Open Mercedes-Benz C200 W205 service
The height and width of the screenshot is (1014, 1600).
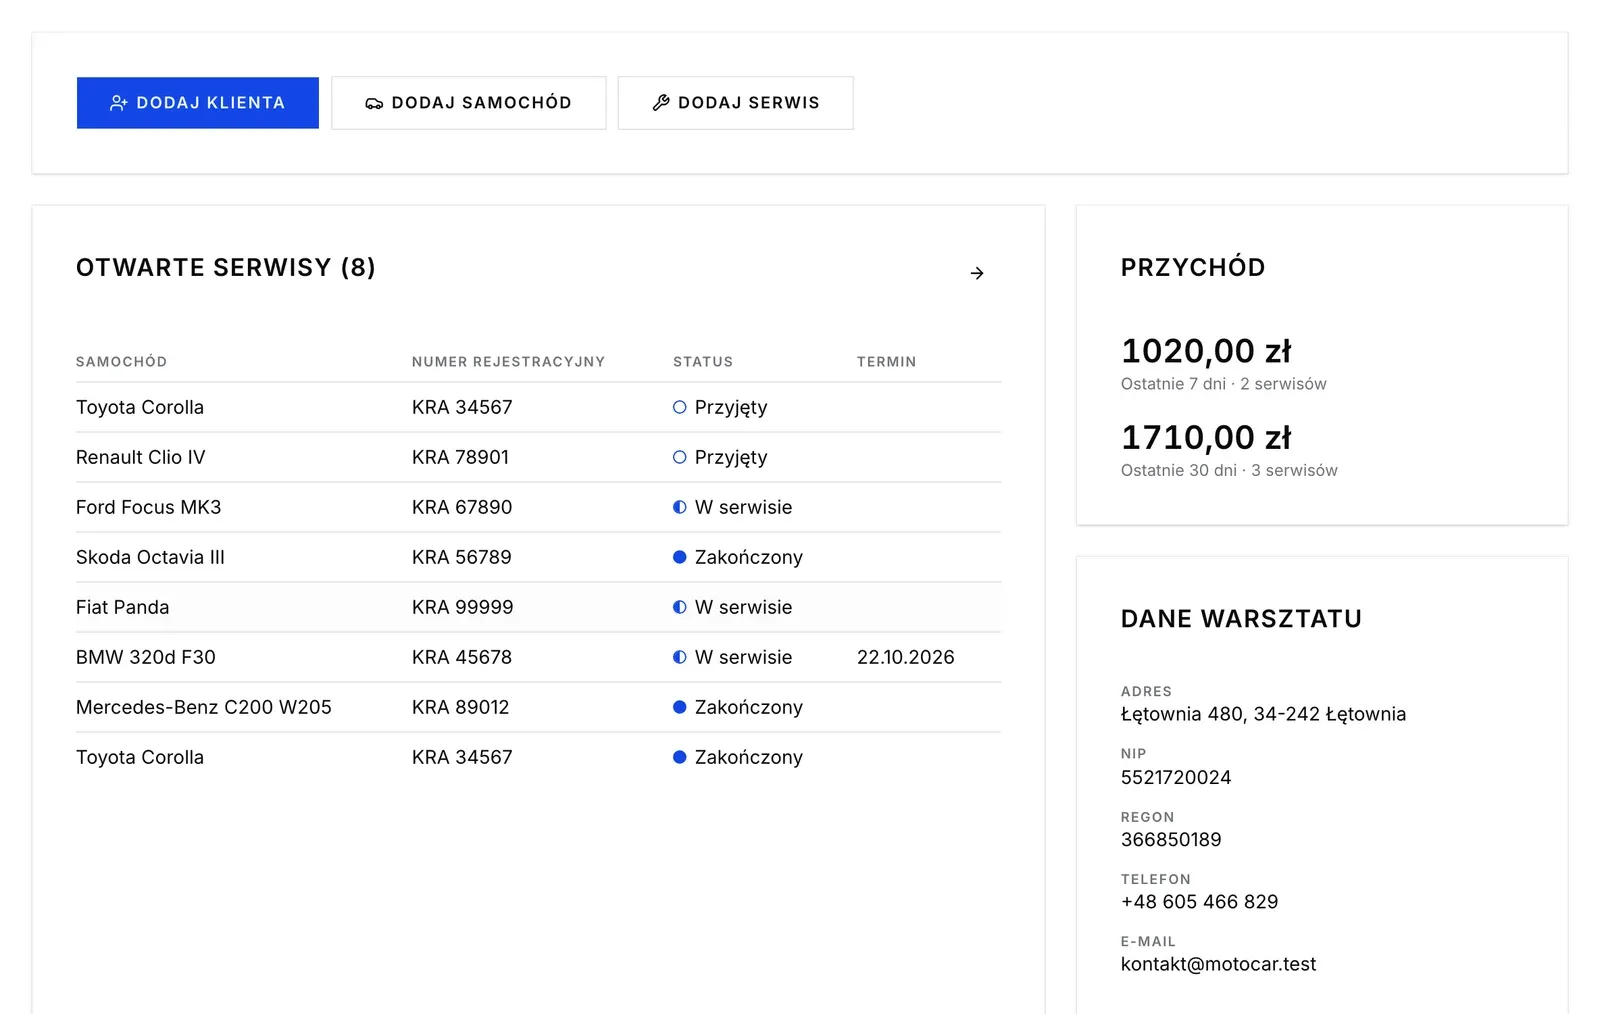(538, 707)
